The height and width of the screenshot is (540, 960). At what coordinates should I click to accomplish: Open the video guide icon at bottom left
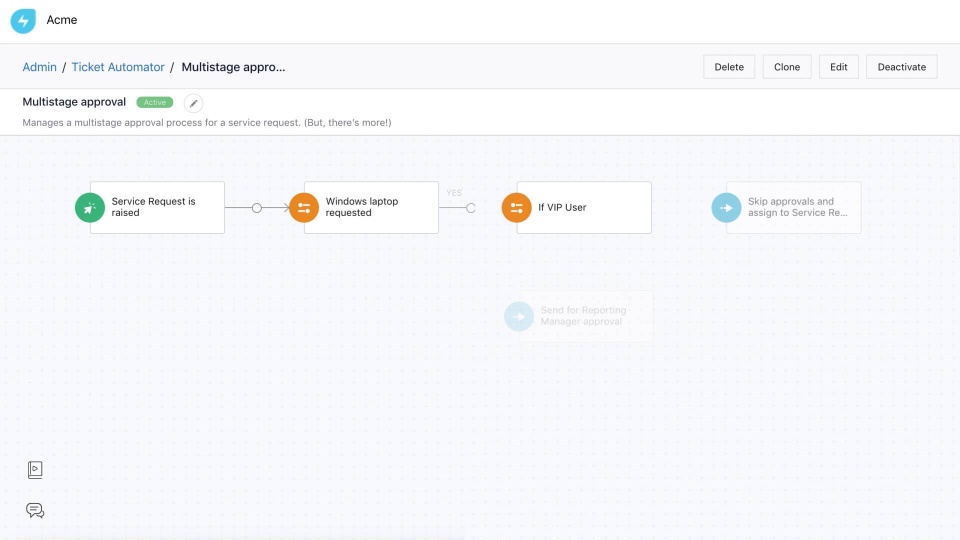[x=35, y=470]
